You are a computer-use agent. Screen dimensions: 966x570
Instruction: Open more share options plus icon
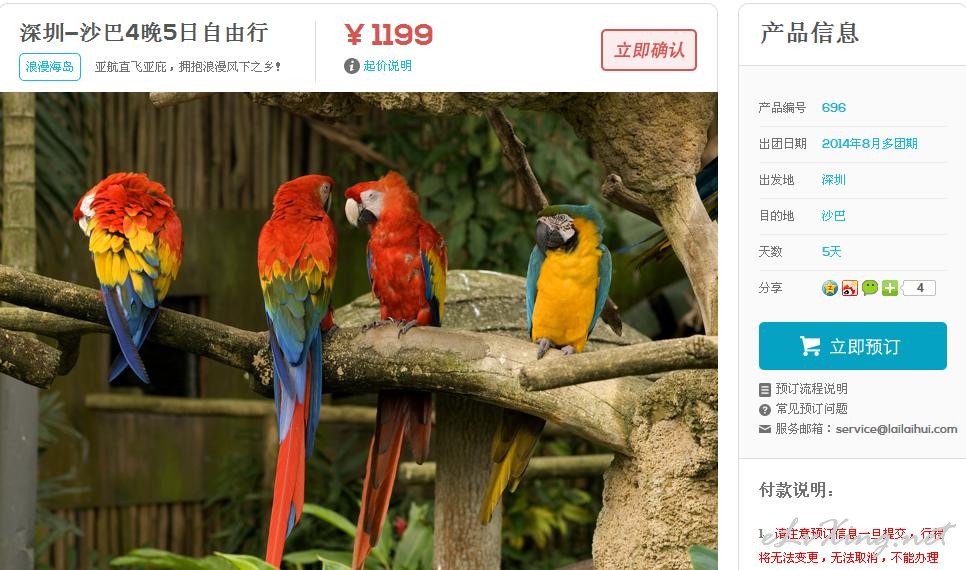click(x=890, y=288)
